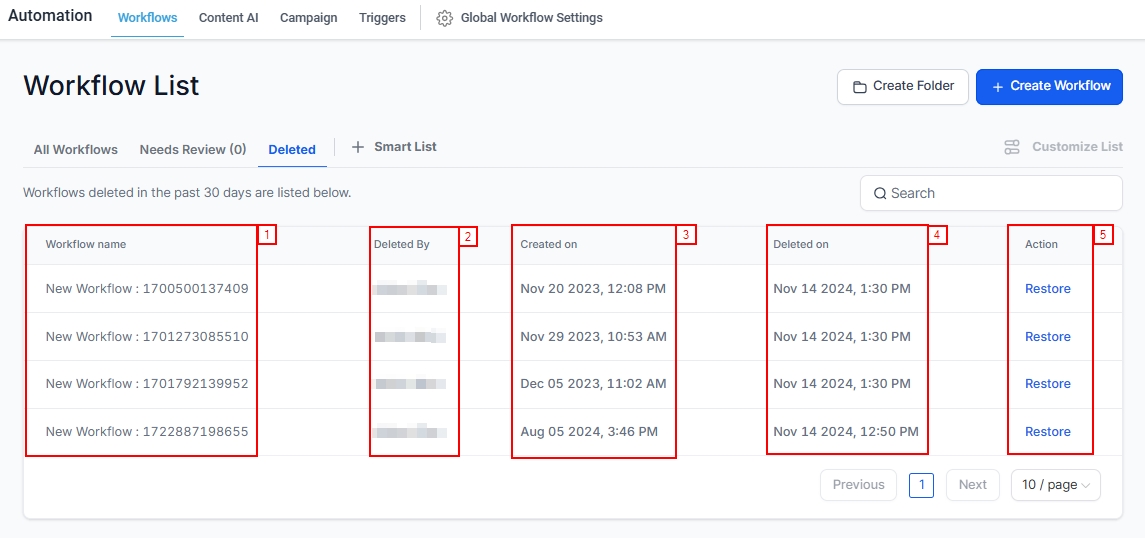
Task: Open the Needs Review (0) tab
Action: point(193,150)
